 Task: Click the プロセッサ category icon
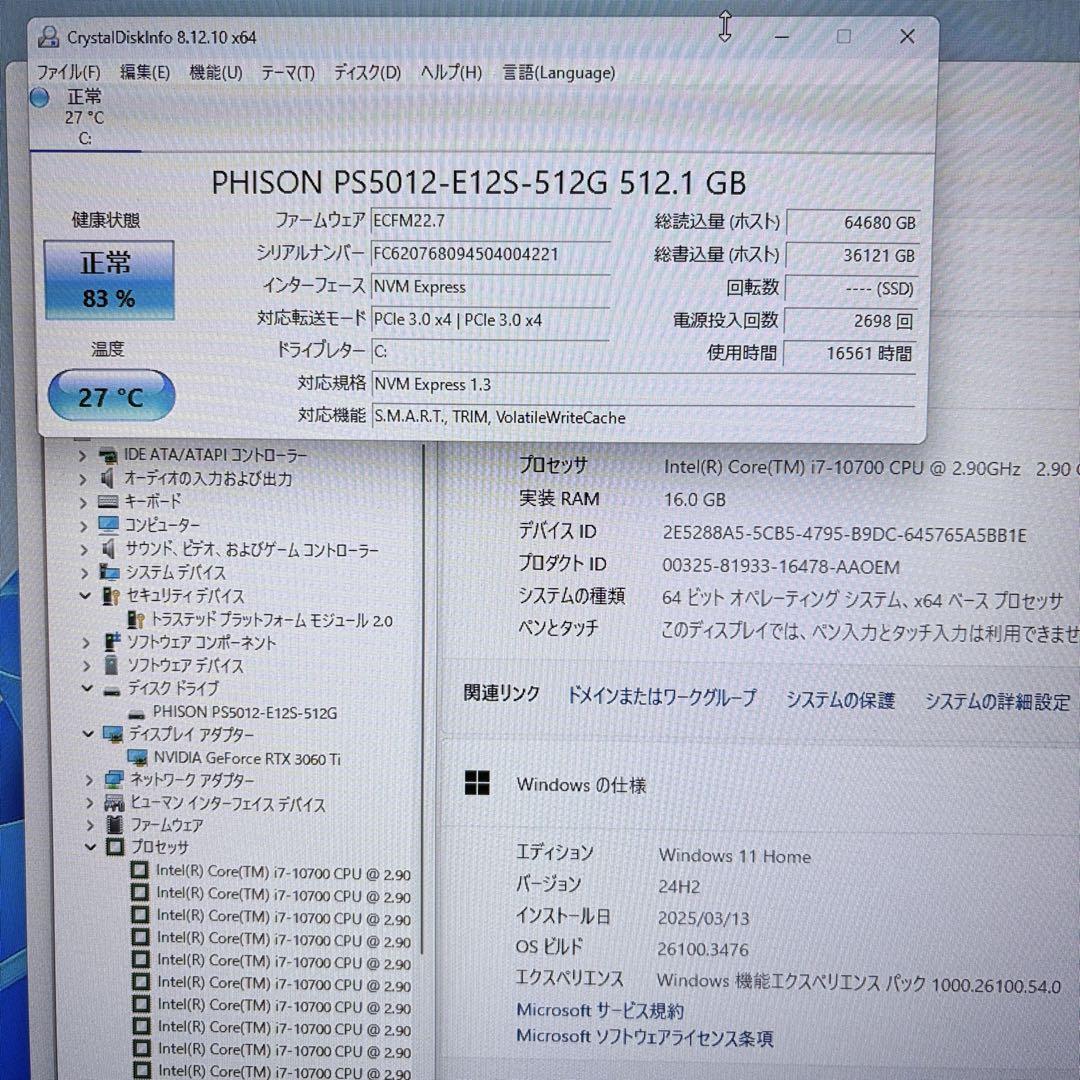(116, 847)
